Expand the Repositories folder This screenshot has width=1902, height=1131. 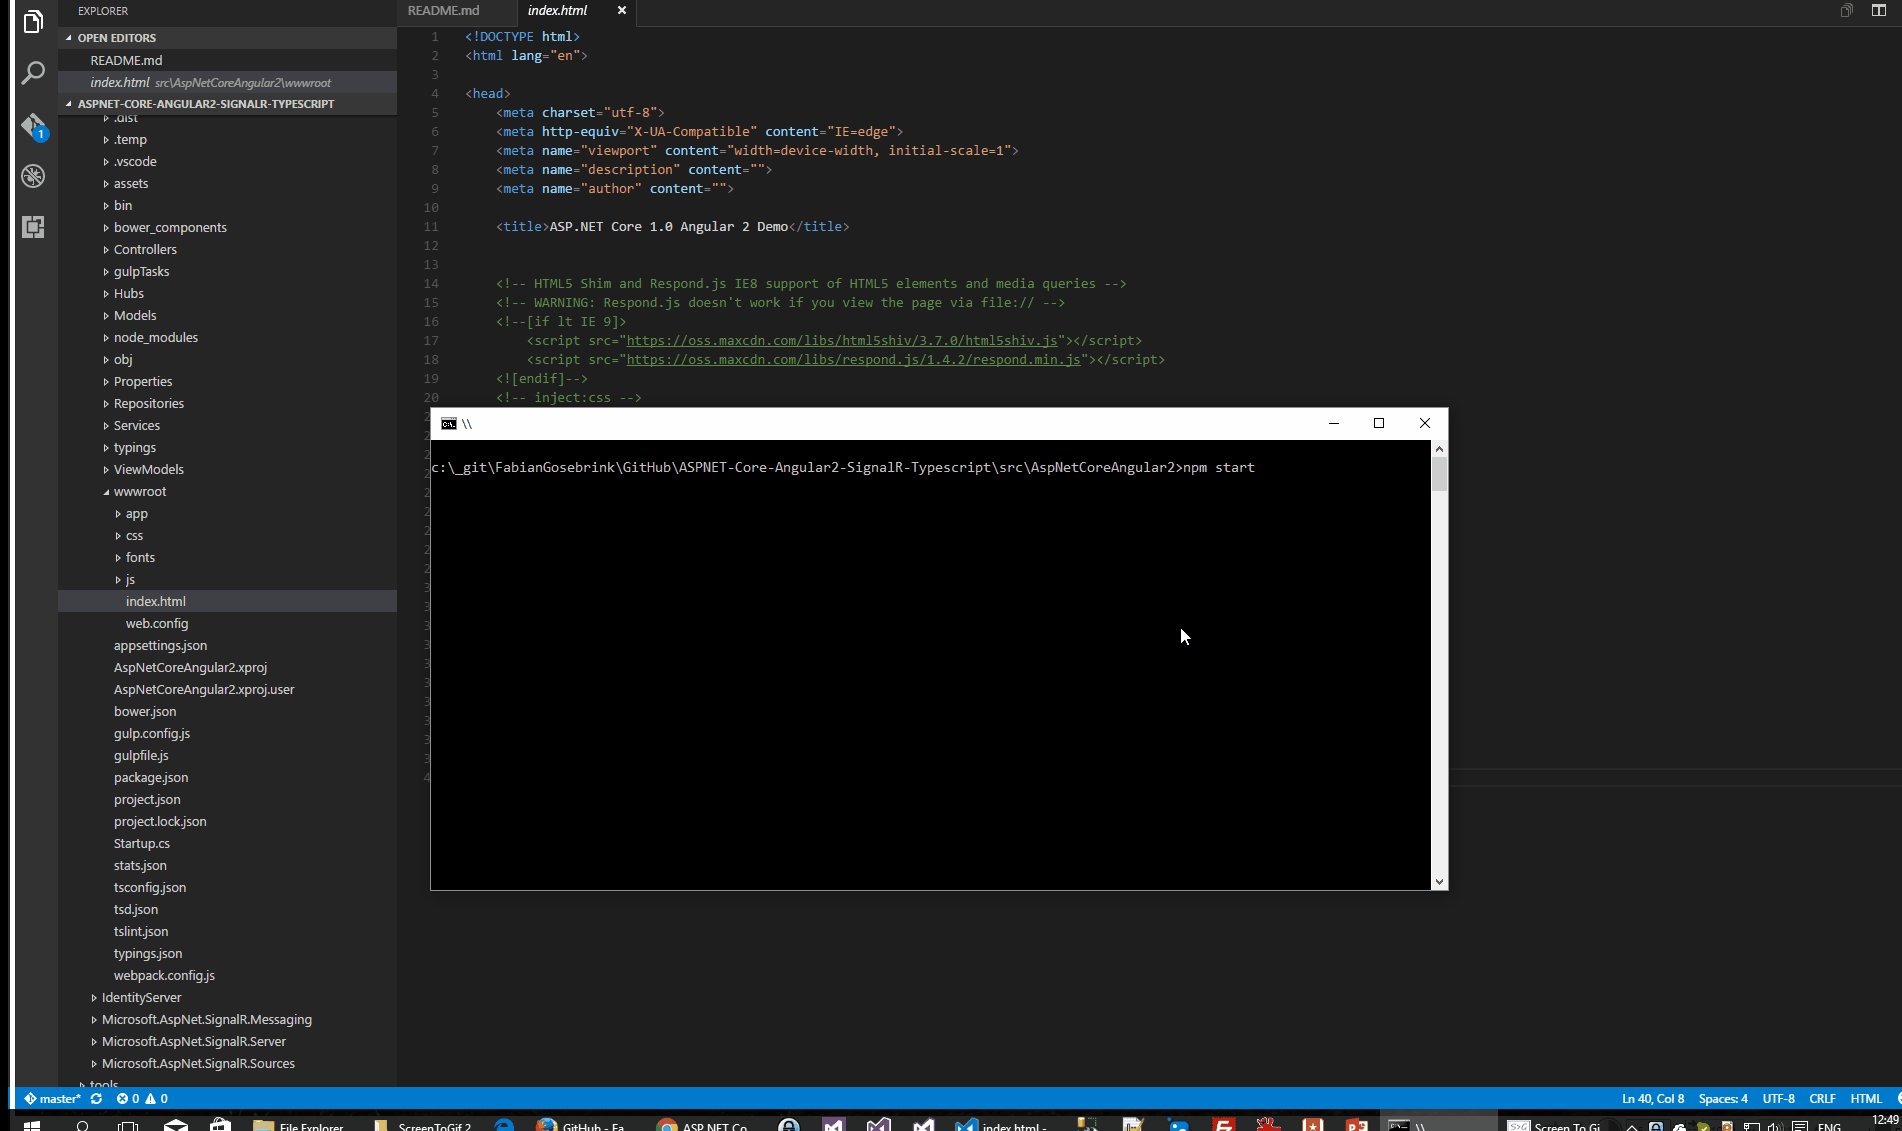pos(227,403)
